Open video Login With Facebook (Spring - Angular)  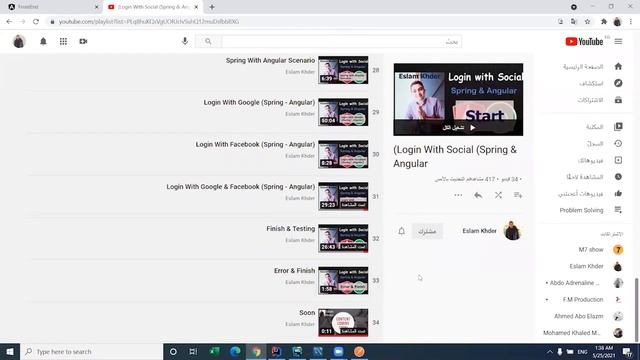pyautogui.click(x=255, y=144)
